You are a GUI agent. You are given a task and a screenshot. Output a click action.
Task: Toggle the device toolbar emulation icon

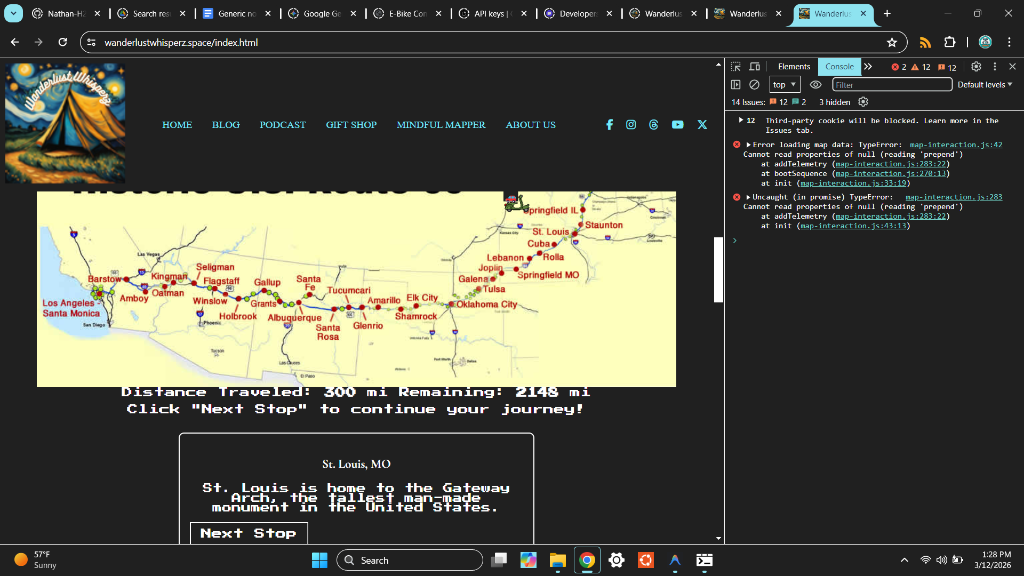point(754,67)
